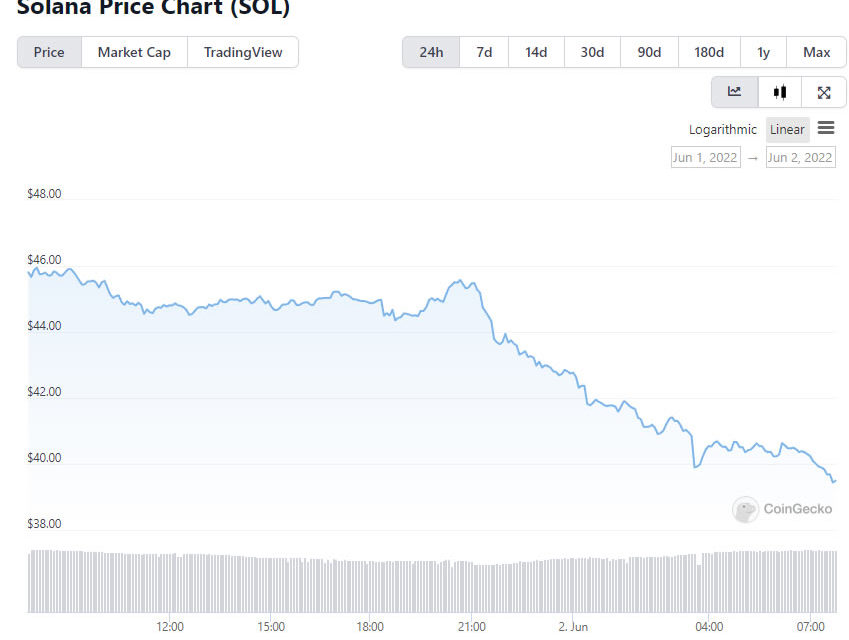Expand chart to fullscreen via arrows icon
Image resolution: width=849 pixels, height=640 pixels.
click(x=824, y=91)
